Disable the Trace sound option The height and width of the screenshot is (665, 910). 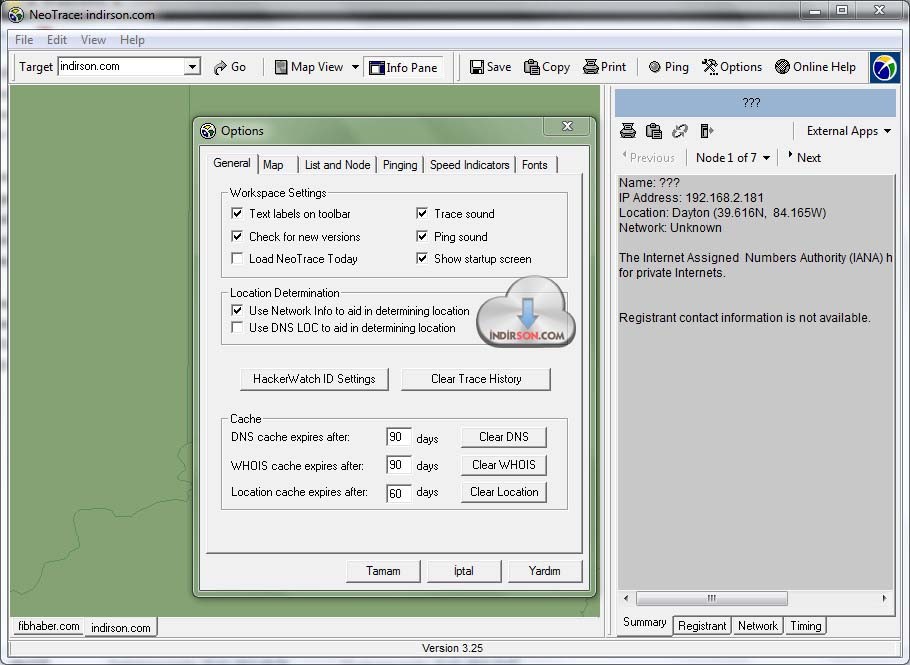(422, 214)
